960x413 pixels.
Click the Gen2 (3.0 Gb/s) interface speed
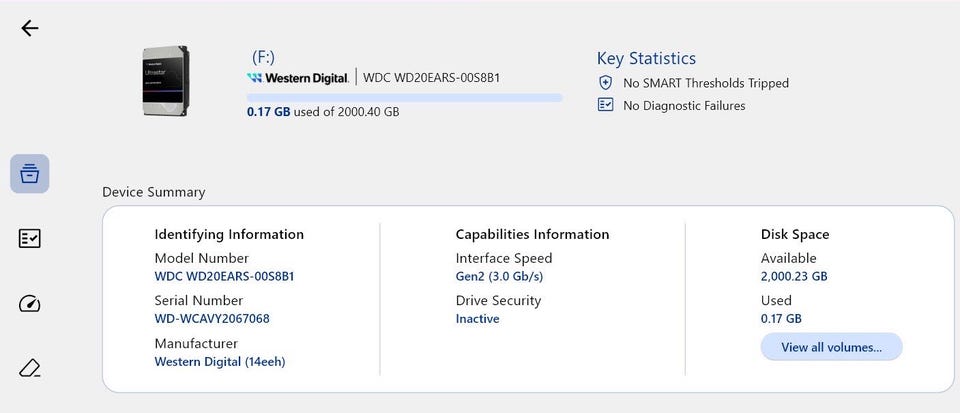tap(499, 277)
